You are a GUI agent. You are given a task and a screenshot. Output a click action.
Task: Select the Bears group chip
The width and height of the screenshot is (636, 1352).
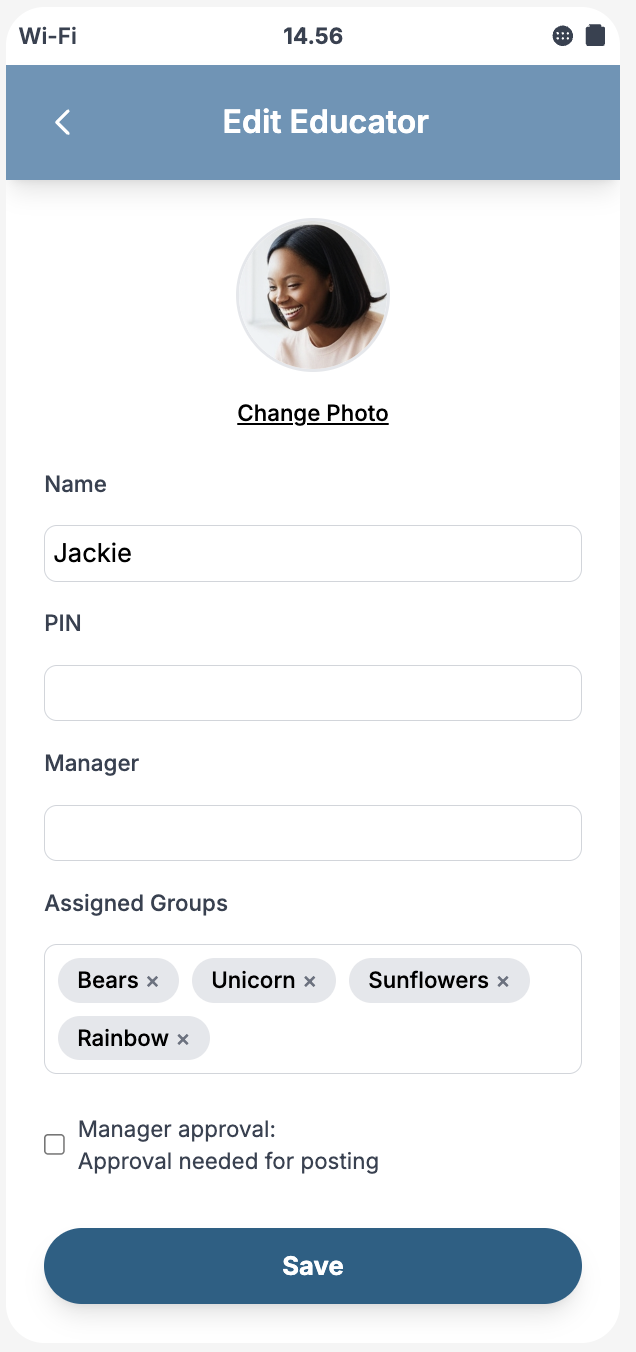pyautogui.click(x=107, y=981)
